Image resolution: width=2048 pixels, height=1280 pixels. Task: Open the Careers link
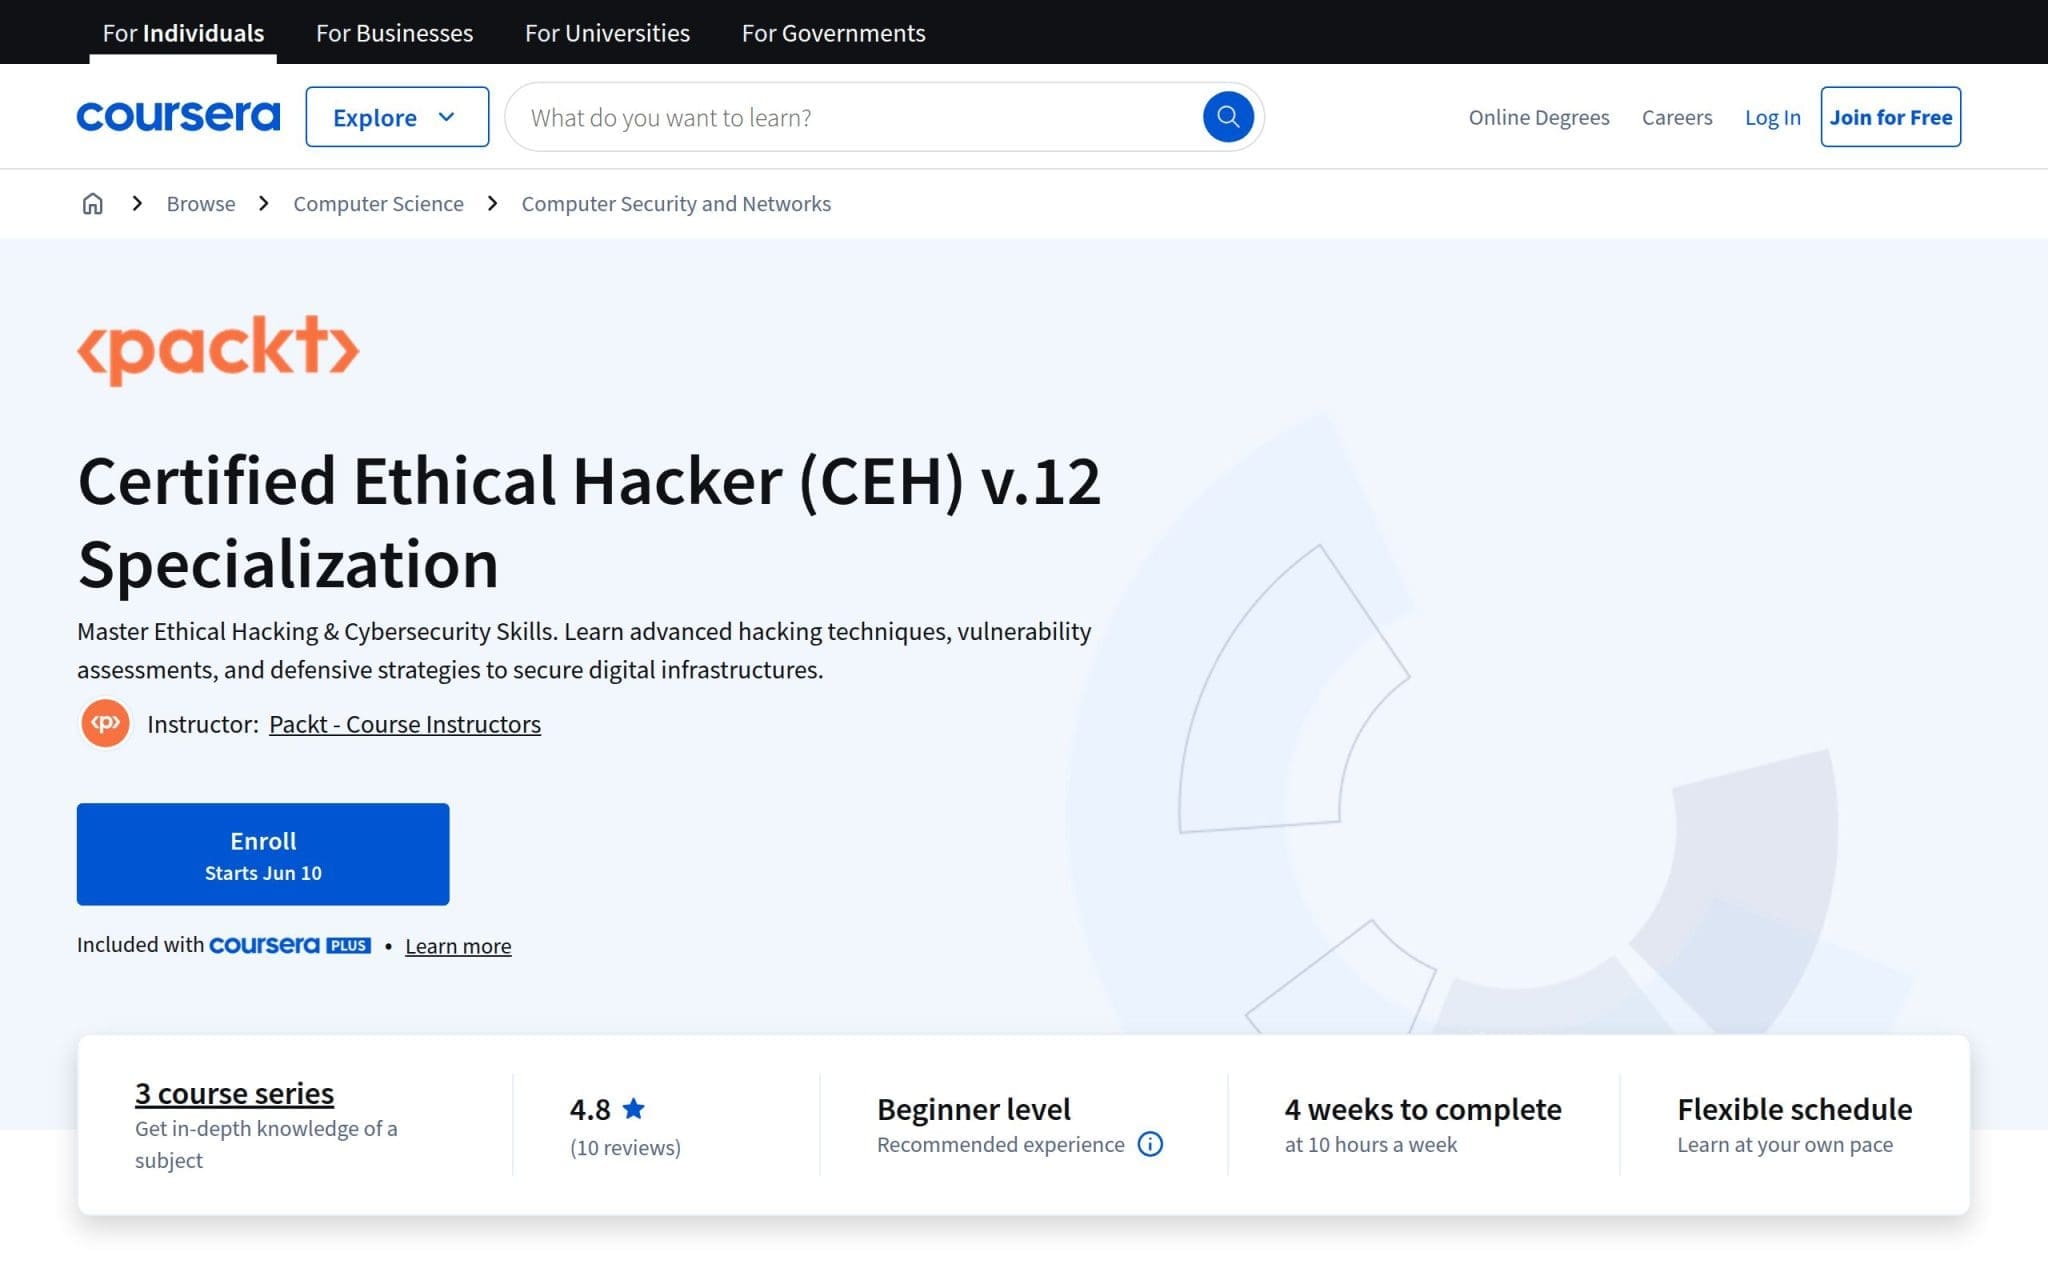(1676, 117)
